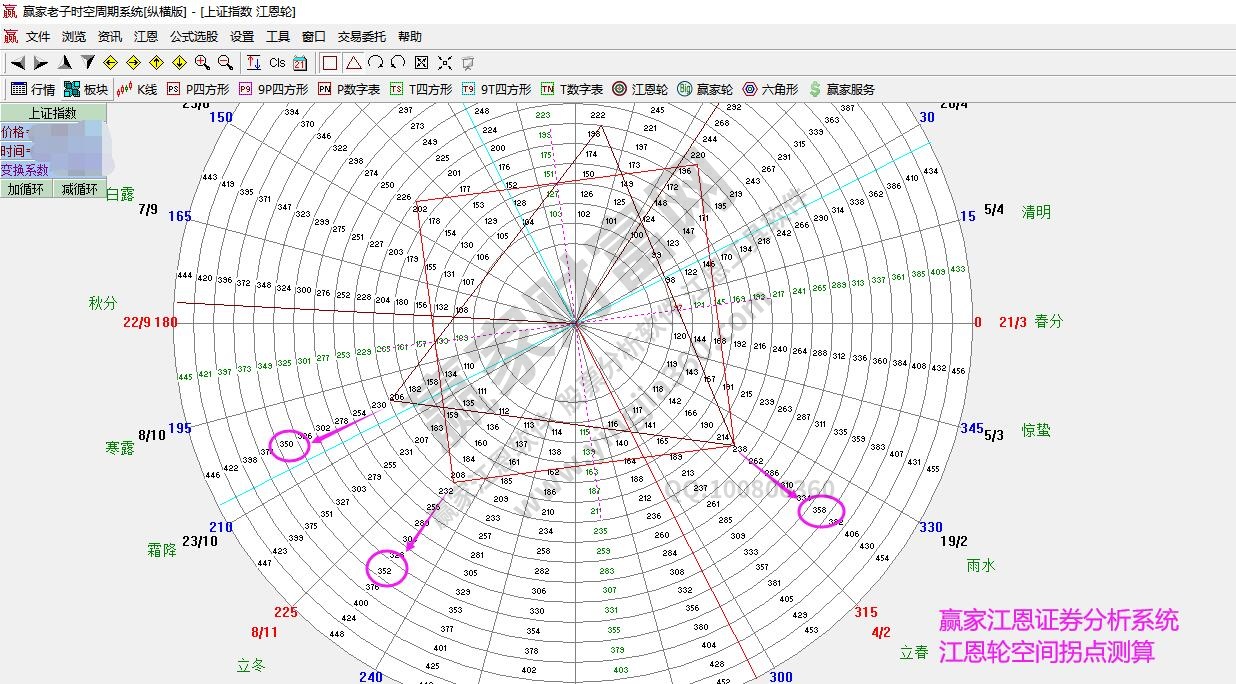1236x684 pixels.
Task: Click the zoom out magnifier icon
Action: click(226, 62)
